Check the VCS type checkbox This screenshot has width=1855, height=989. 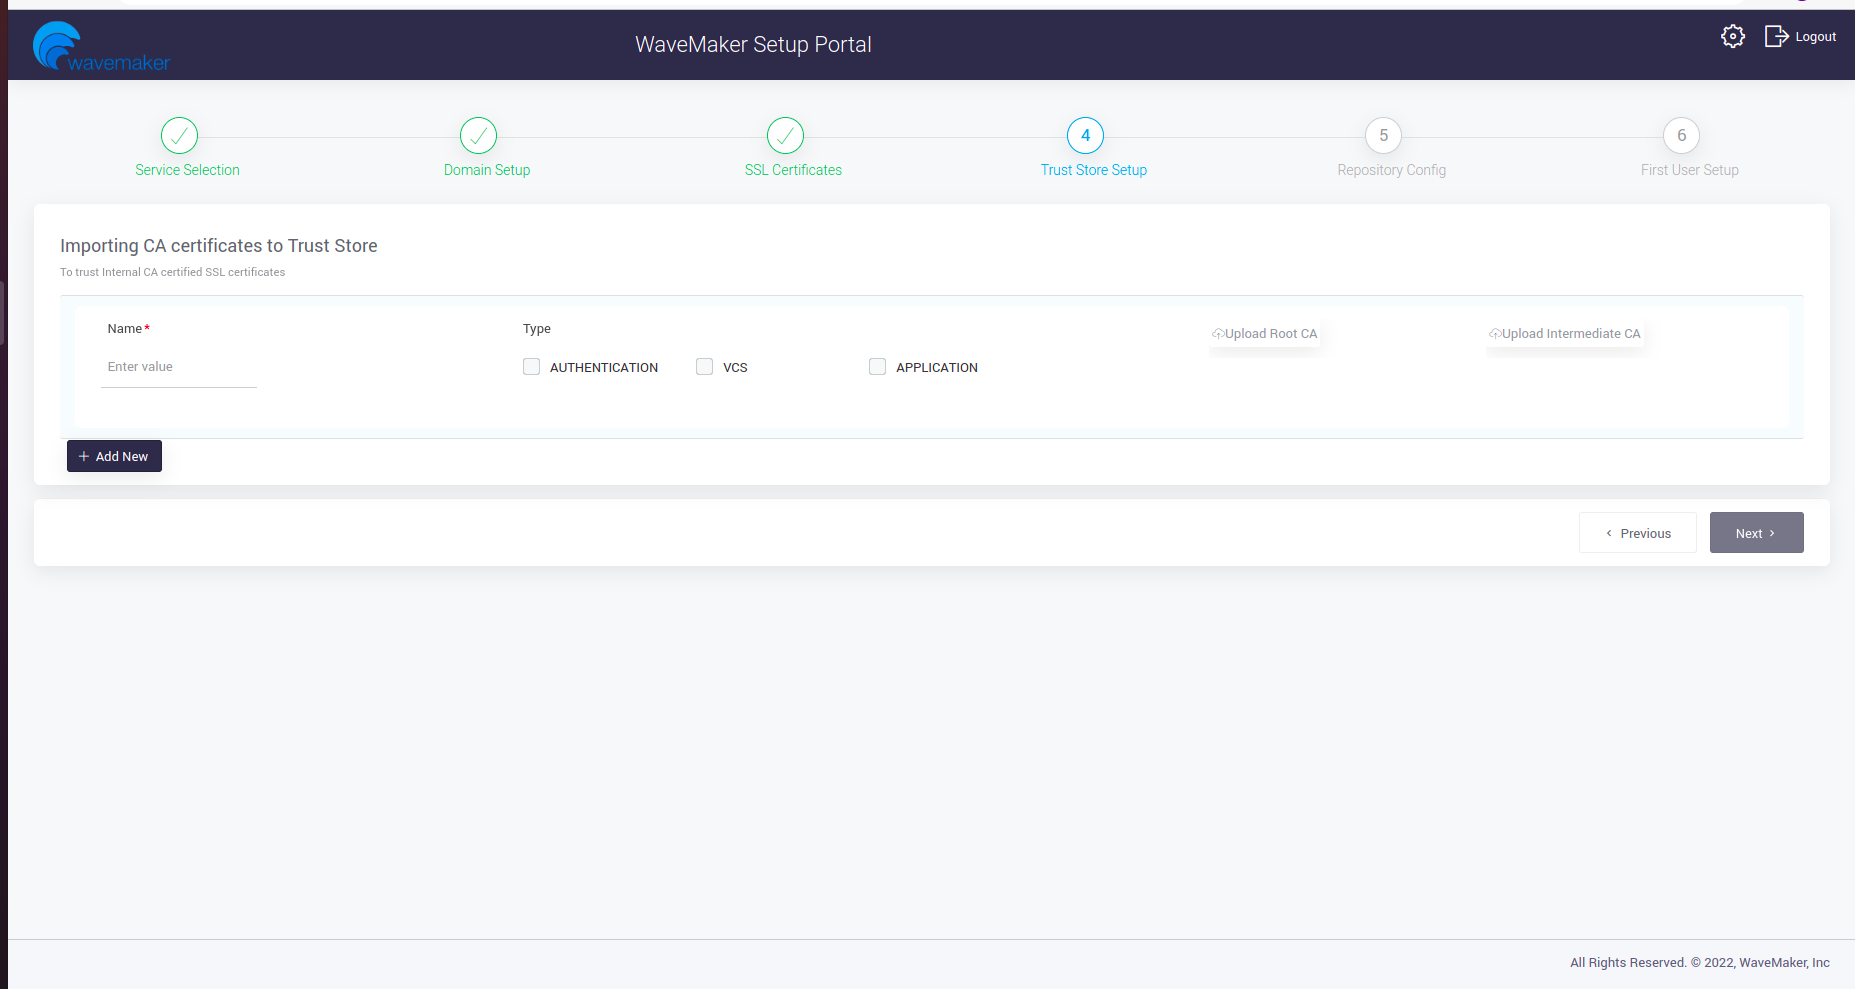pos(705,367)
